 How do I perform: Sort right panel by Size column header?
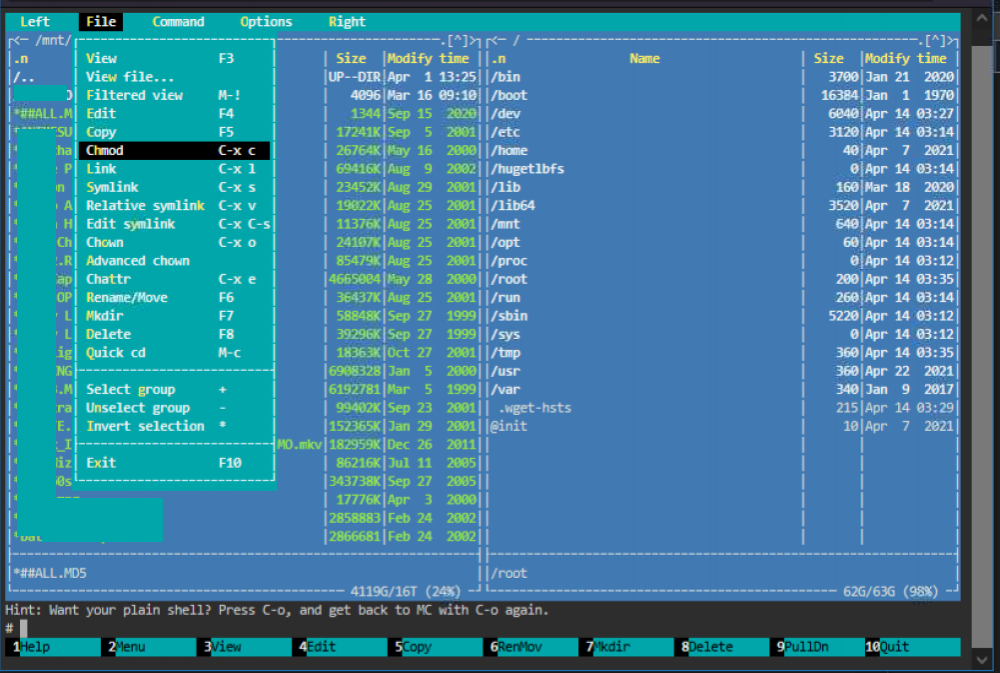click(x=828, y=59)
